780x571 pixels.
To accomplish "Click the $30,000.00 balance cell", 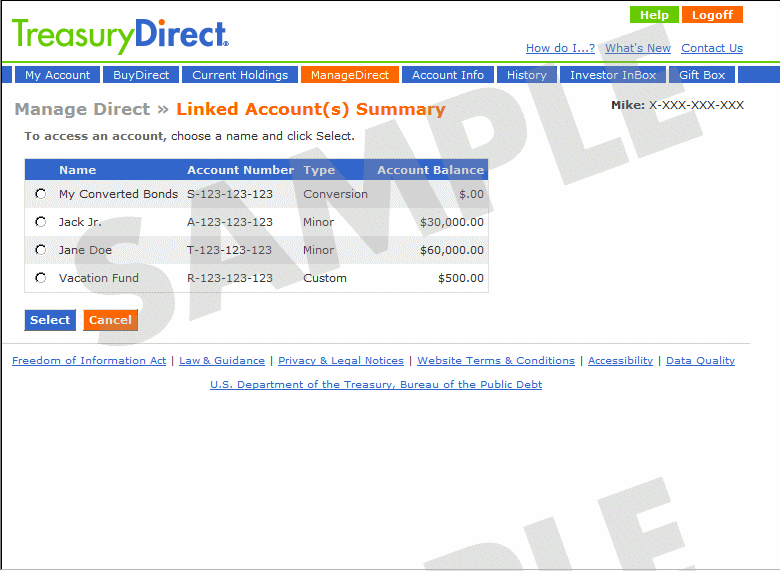I will pos(452,222).
